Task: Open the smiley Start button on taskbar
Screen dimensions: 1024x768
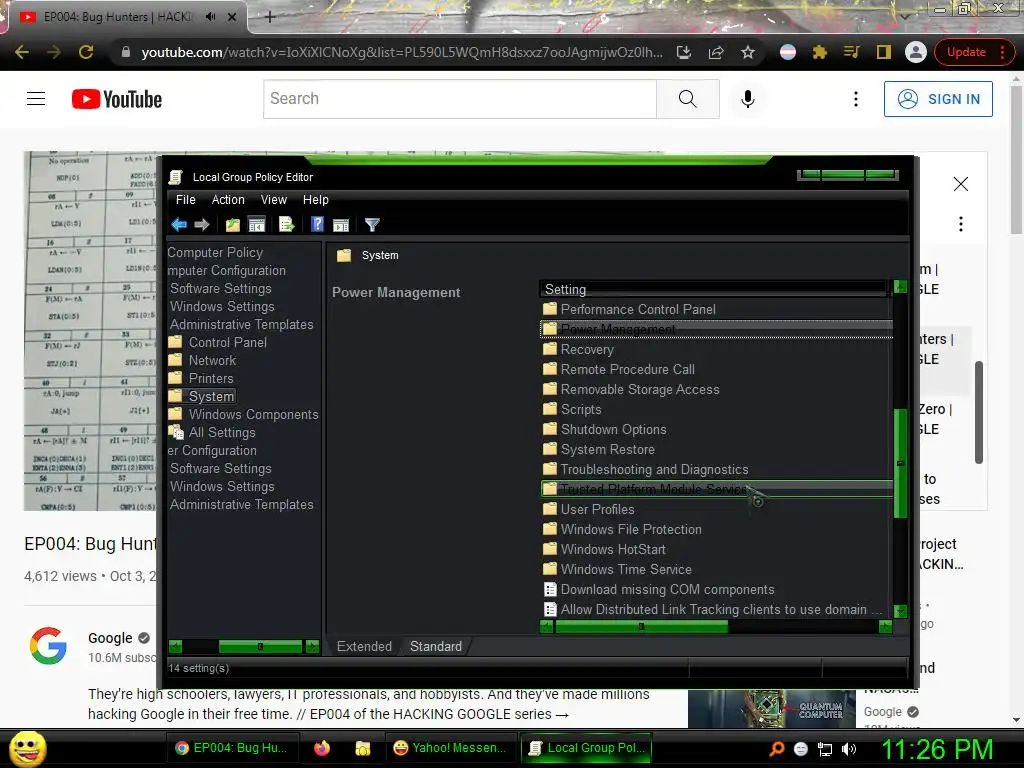Action: tap(28, 748)
